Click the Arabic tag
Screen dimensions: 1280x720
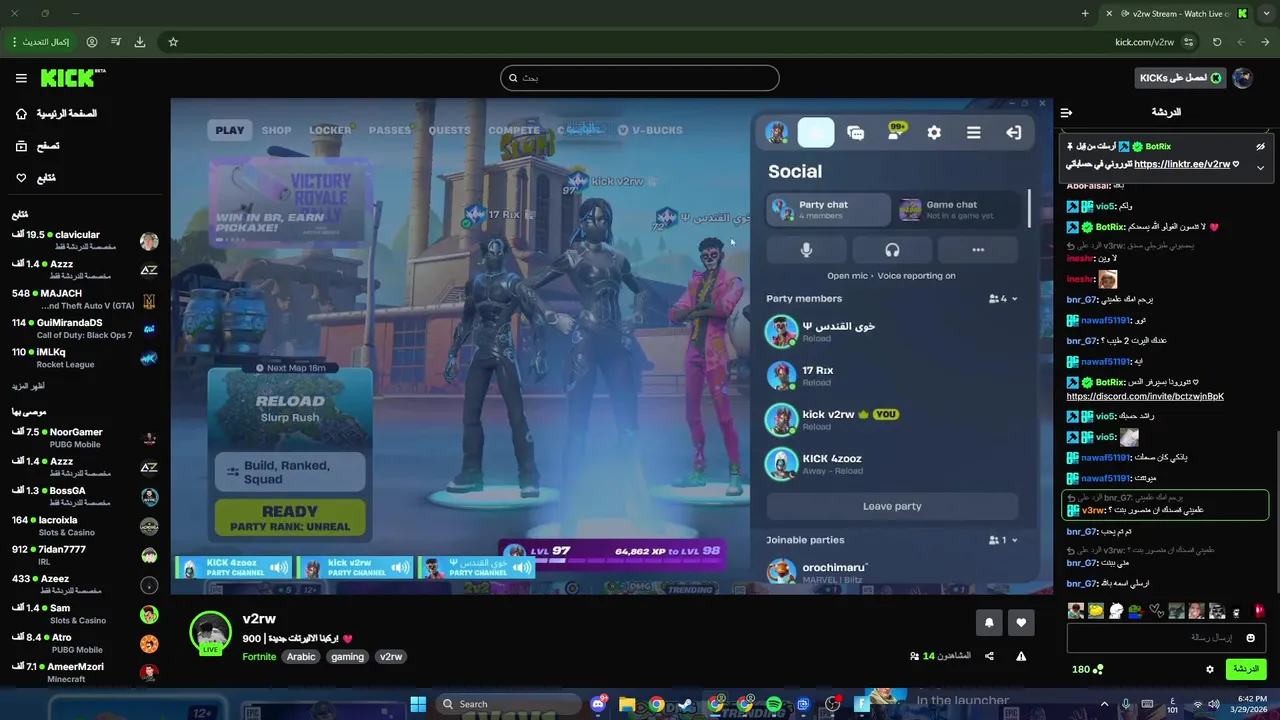coord(301,657)
